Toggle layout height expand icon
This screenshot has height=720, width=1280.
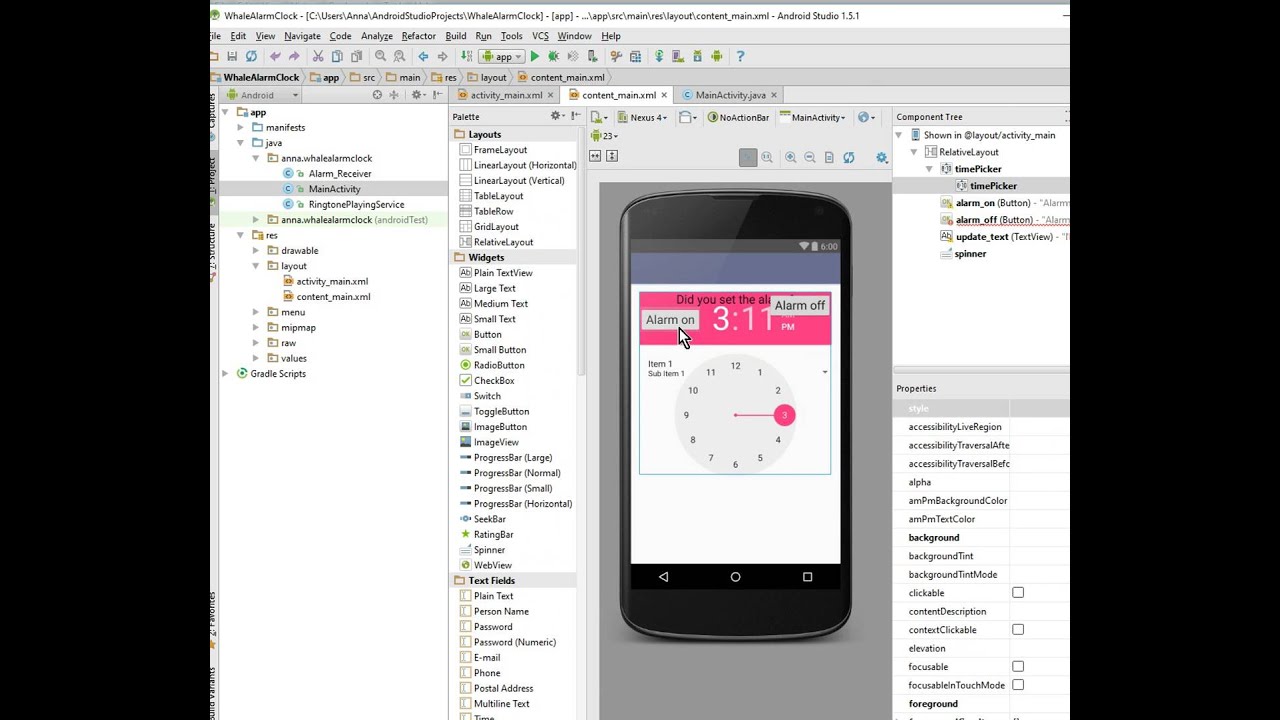point(612,156)
